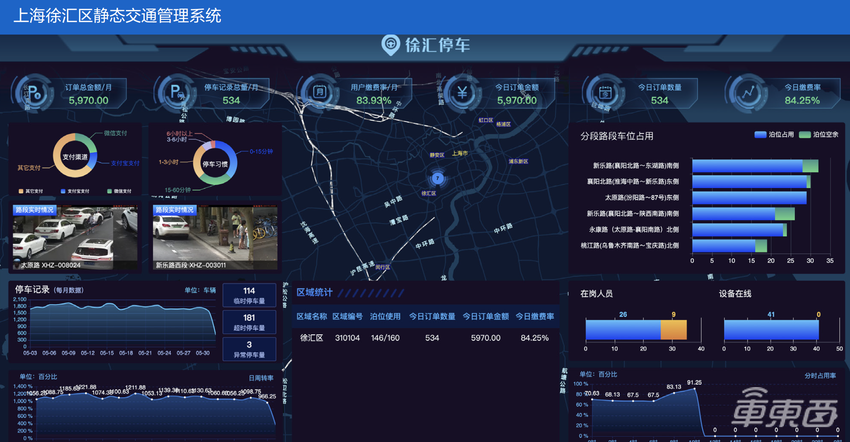Click the trend chart icon beside 今日缴费率
Viewport: 850px width, 442px height.
click(x=748, y=93)
